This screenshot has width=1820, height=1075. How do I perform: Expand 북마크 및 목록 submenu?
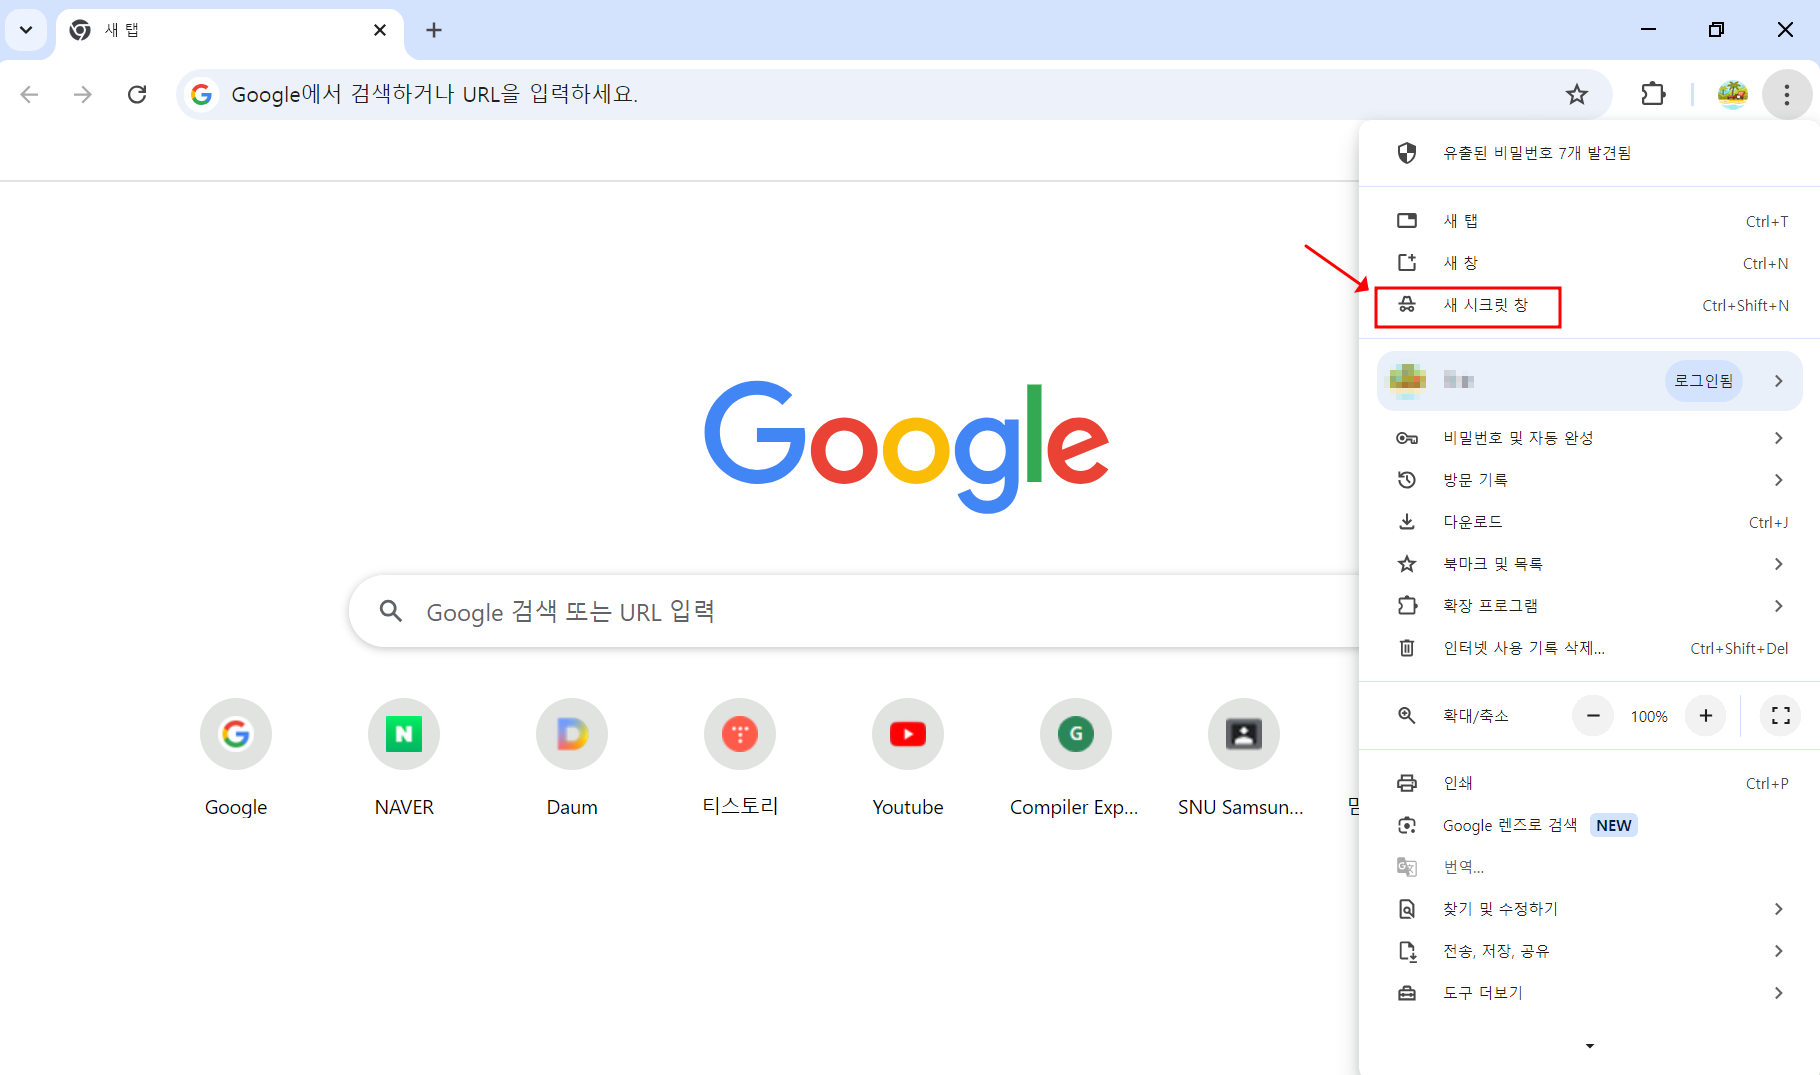[x=1589, y=564]
